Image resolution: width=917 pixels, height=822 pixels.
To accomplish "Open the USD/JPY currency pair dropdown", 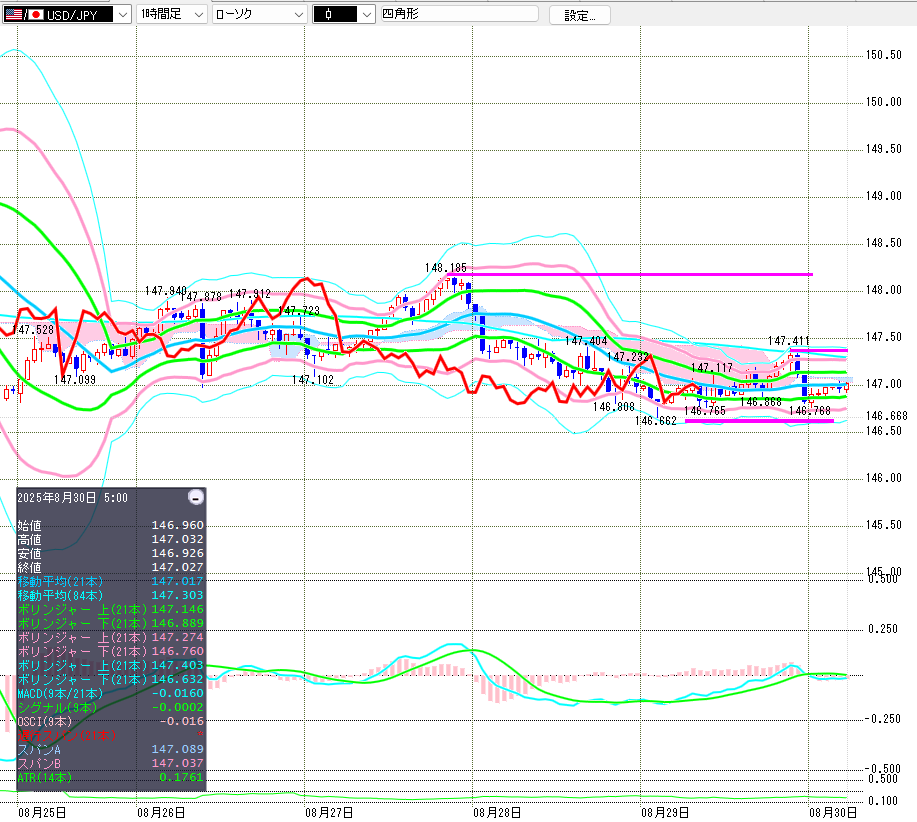I will click(122, 15).
